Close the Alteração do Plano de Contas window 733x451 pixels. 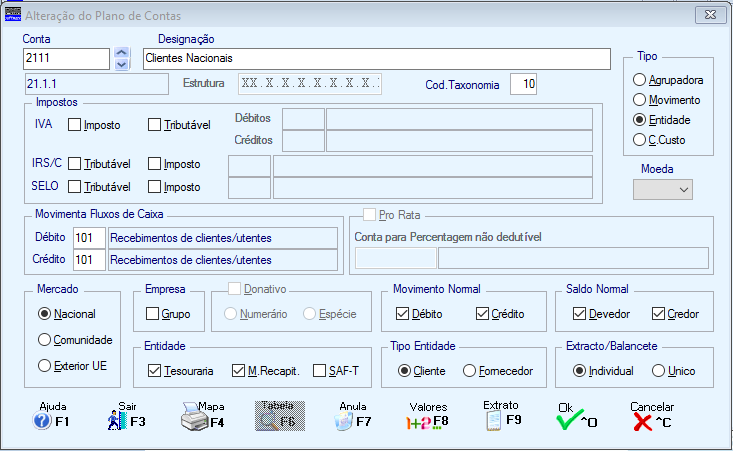[x=711, y=15]
